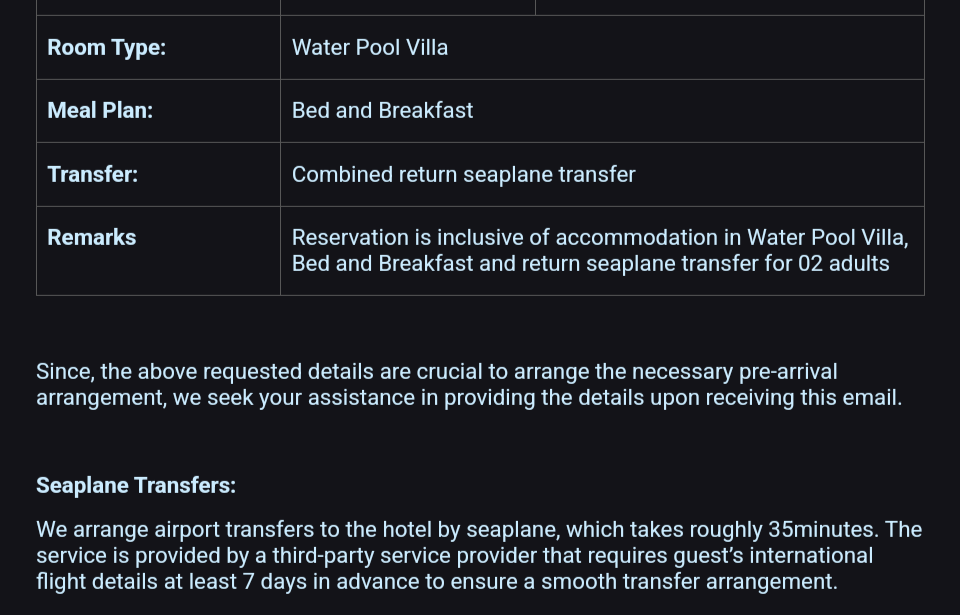Image resolution: width=960 pixels, height=615 pixels.
Task: Click the "Transfer:" label cell
Action: [93, 175]
